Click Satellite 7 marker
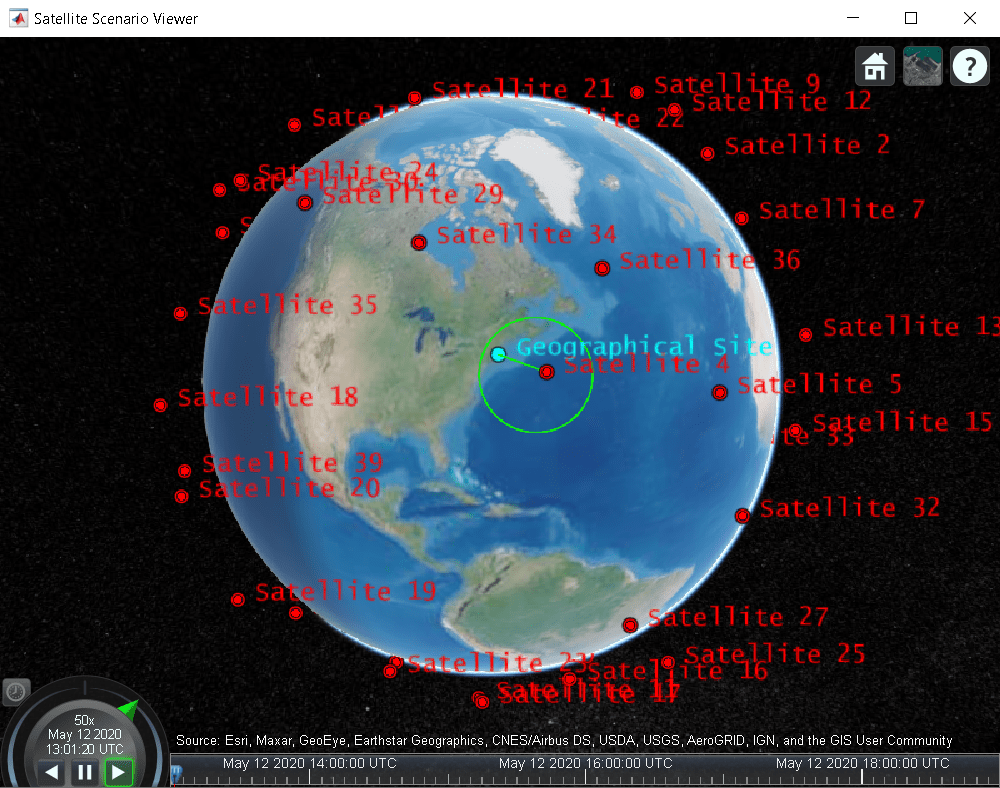The image size is (1000, 788). (742, 218)
